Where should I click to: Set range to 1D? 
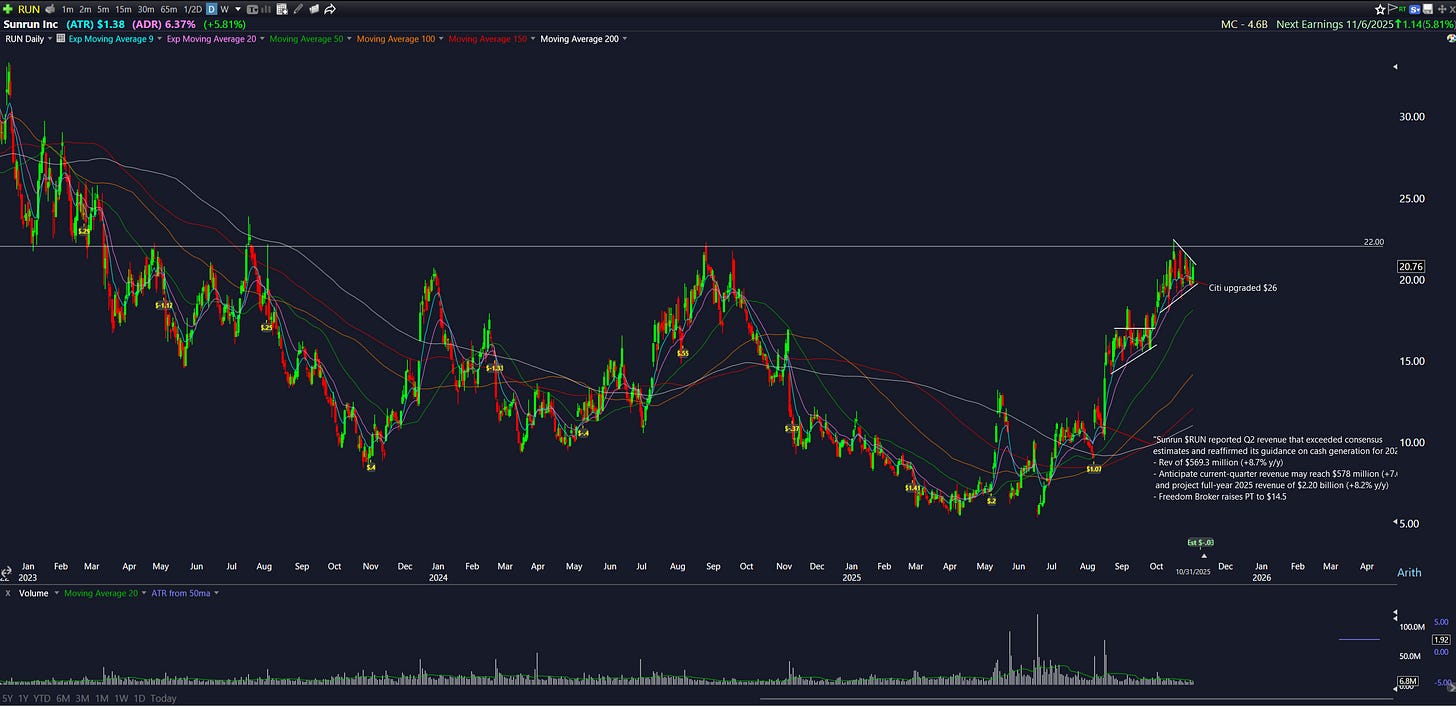tap(139, 698)
